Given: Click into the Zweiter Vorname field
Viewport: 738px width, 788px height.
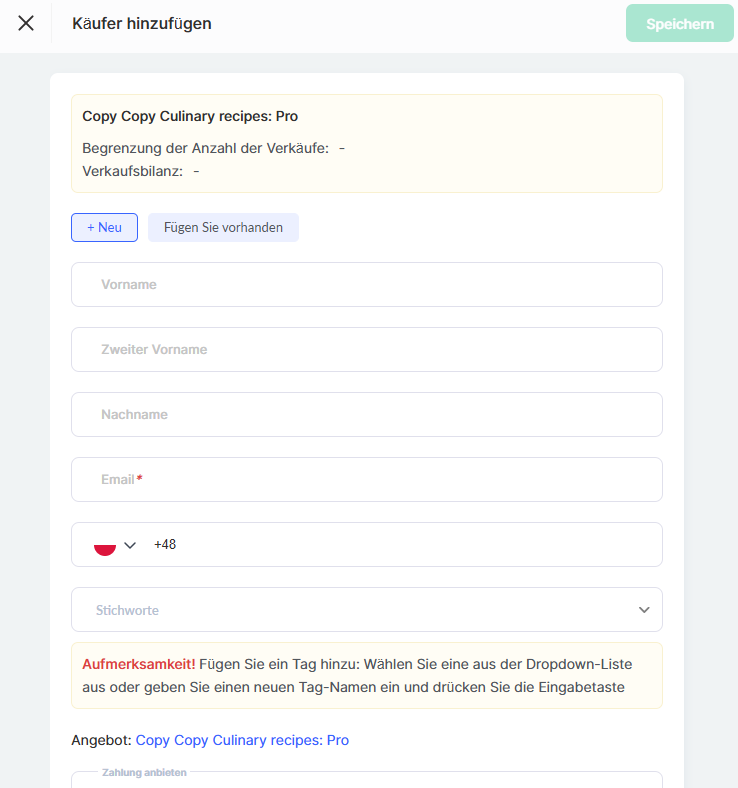Looking at the screenshot, I should pyautogui.click(x=366, y=350).
